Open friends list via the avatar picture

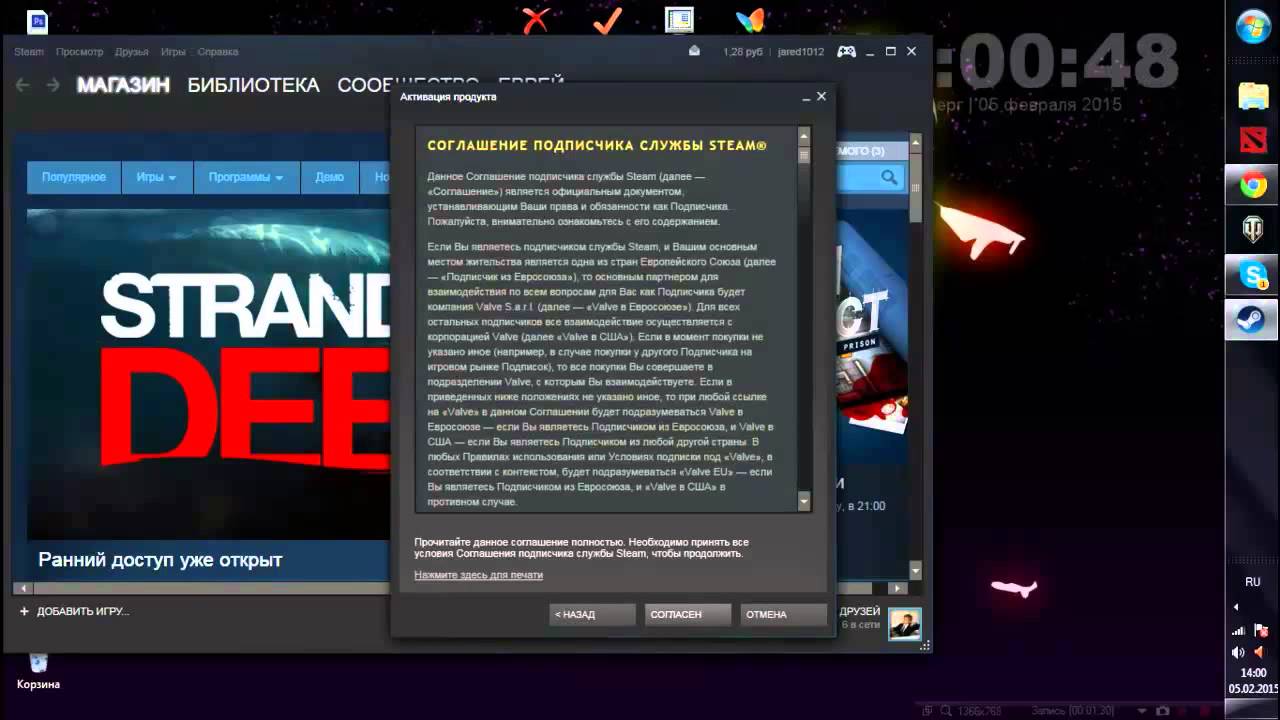pos(905,624)
